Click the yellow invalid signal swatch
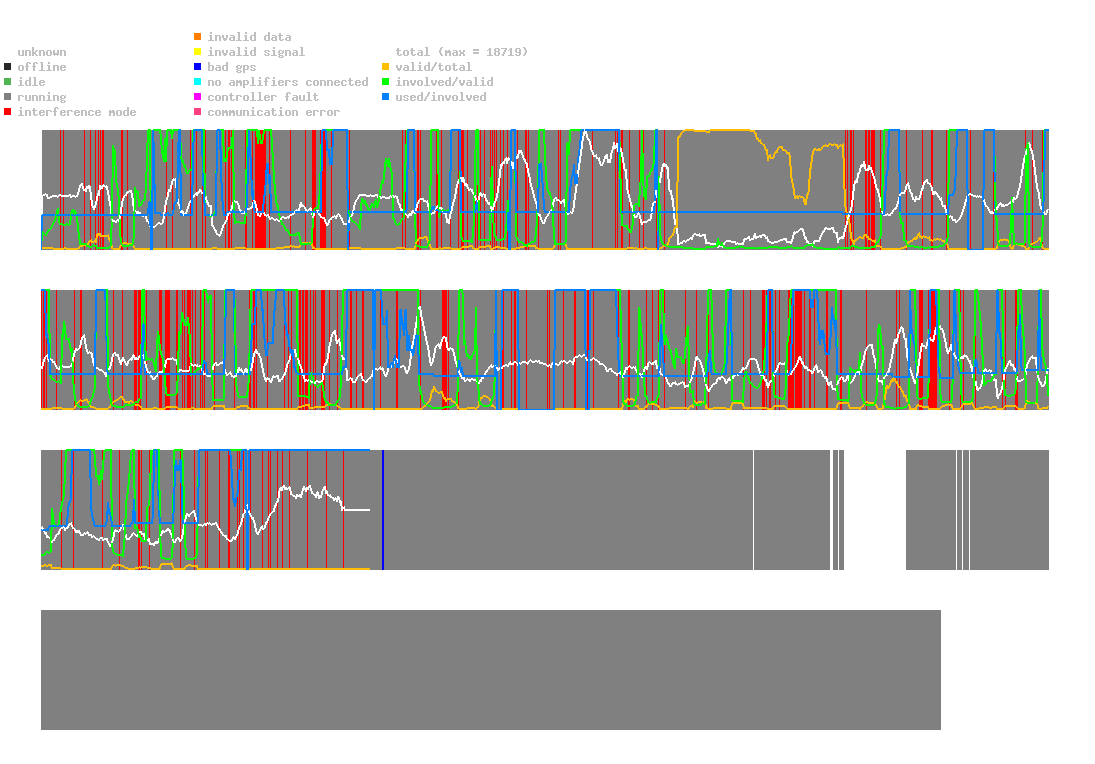 198,52
